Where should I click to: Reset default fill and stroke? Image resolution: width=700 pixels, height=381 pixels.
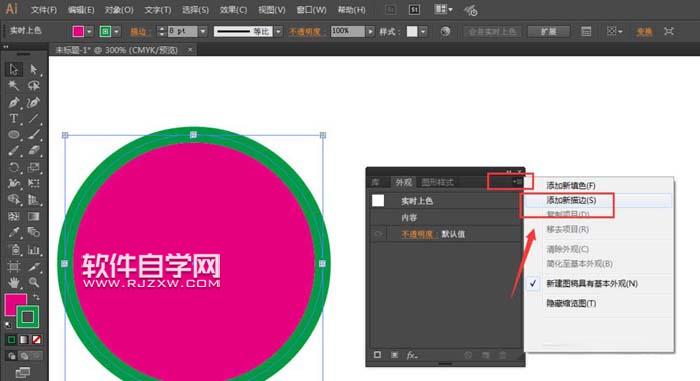click(8, 324)
